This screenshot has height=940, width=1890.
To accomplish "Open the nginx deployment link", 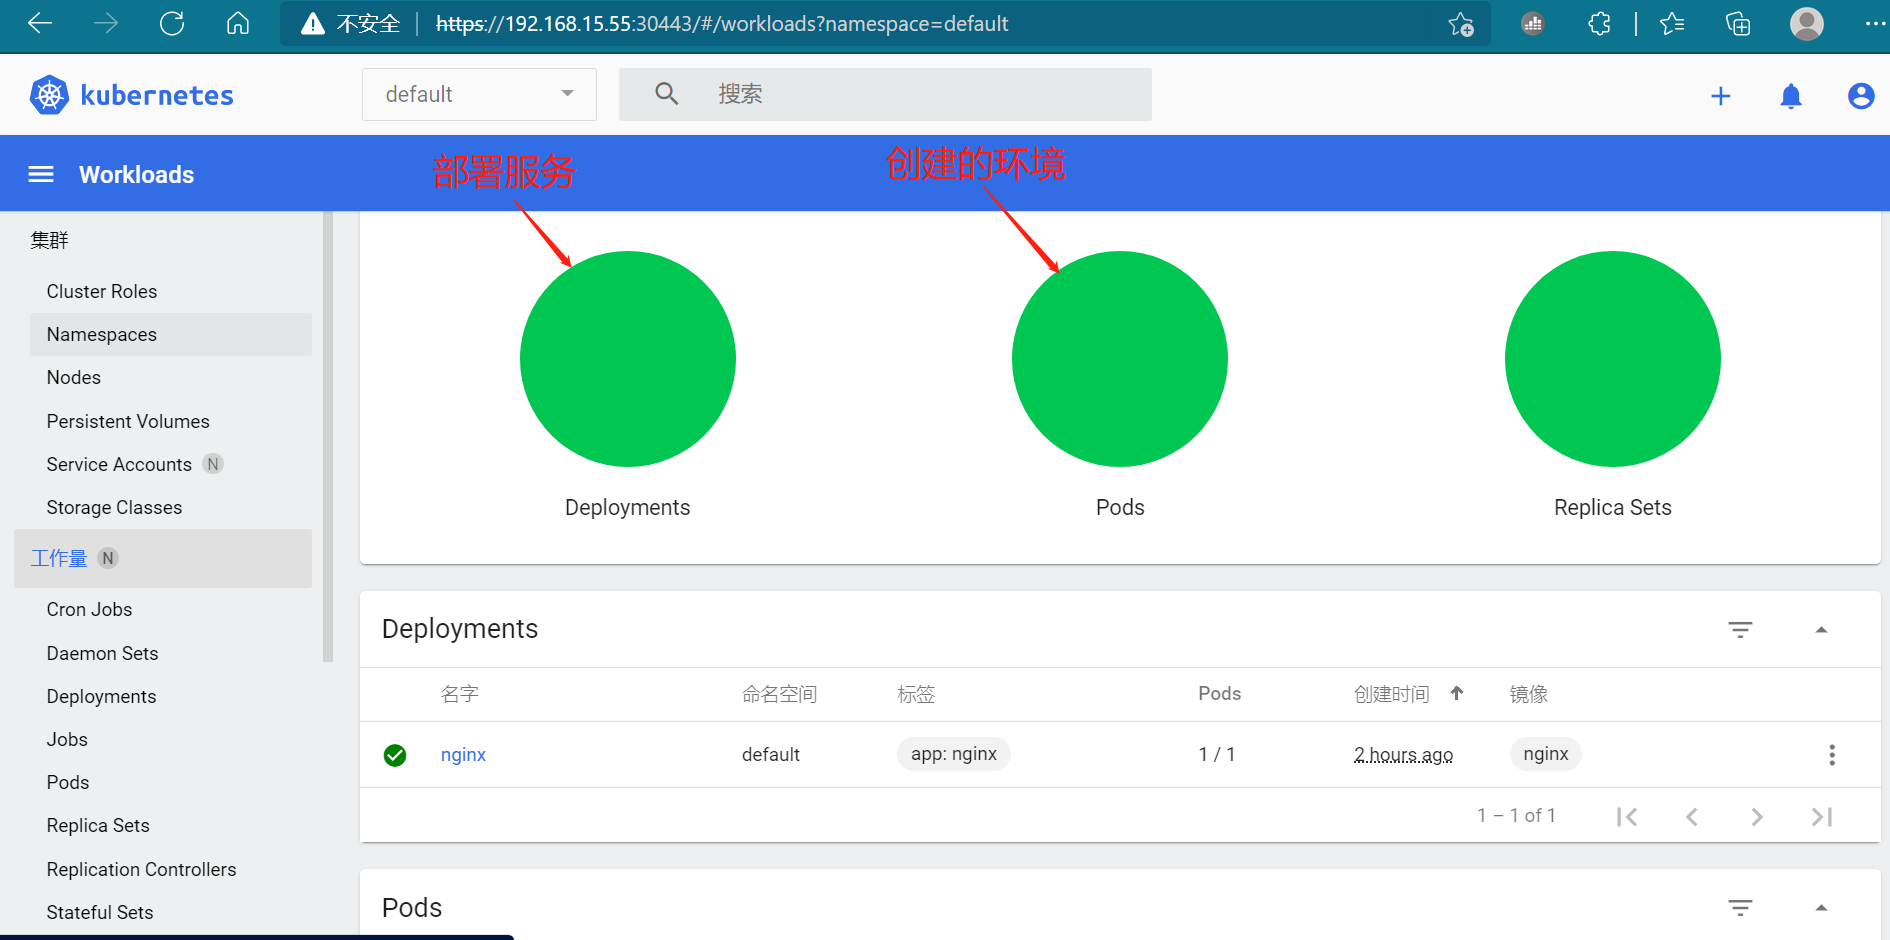I will (463, 755).
